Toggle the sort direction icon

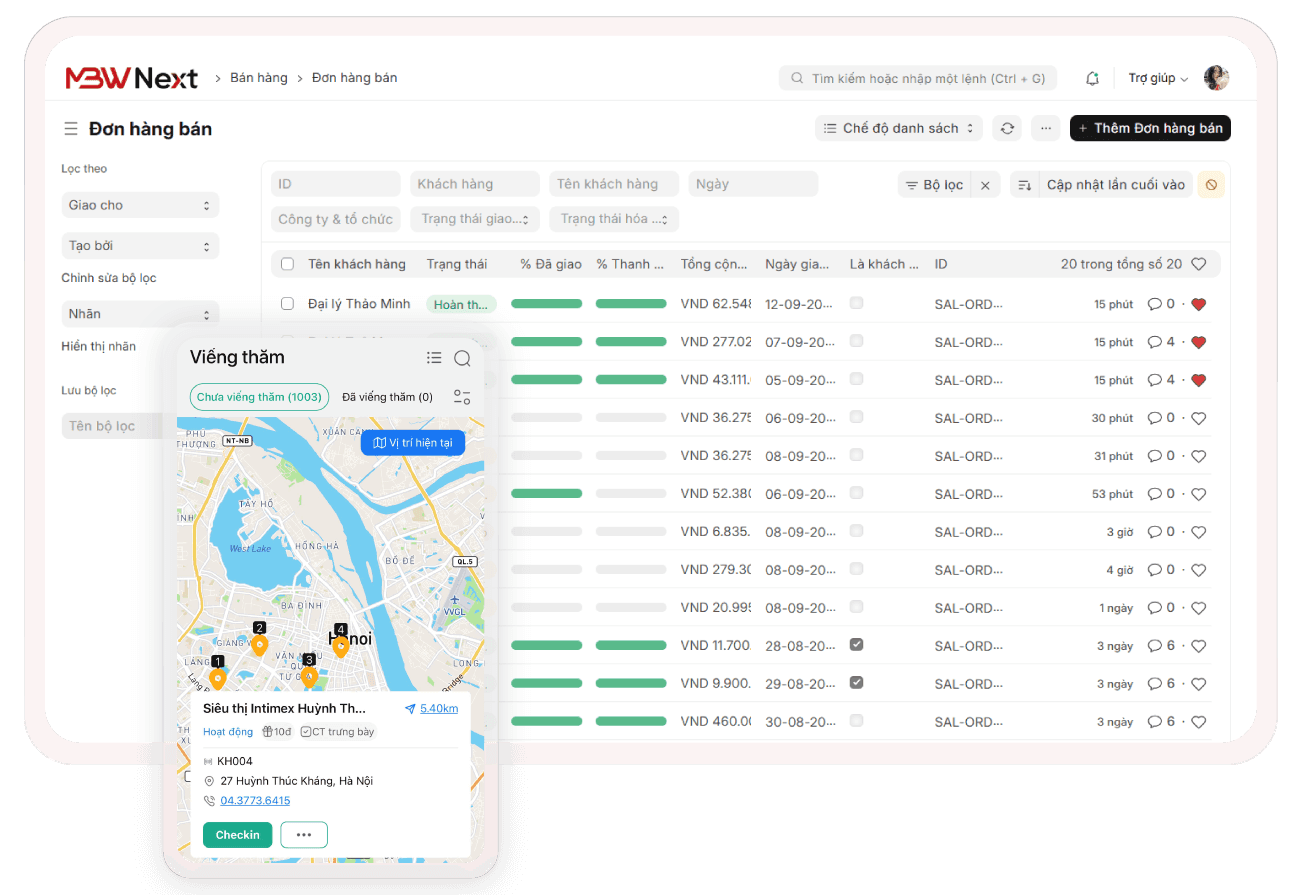pyautogui.click(x=1024, y=185)
